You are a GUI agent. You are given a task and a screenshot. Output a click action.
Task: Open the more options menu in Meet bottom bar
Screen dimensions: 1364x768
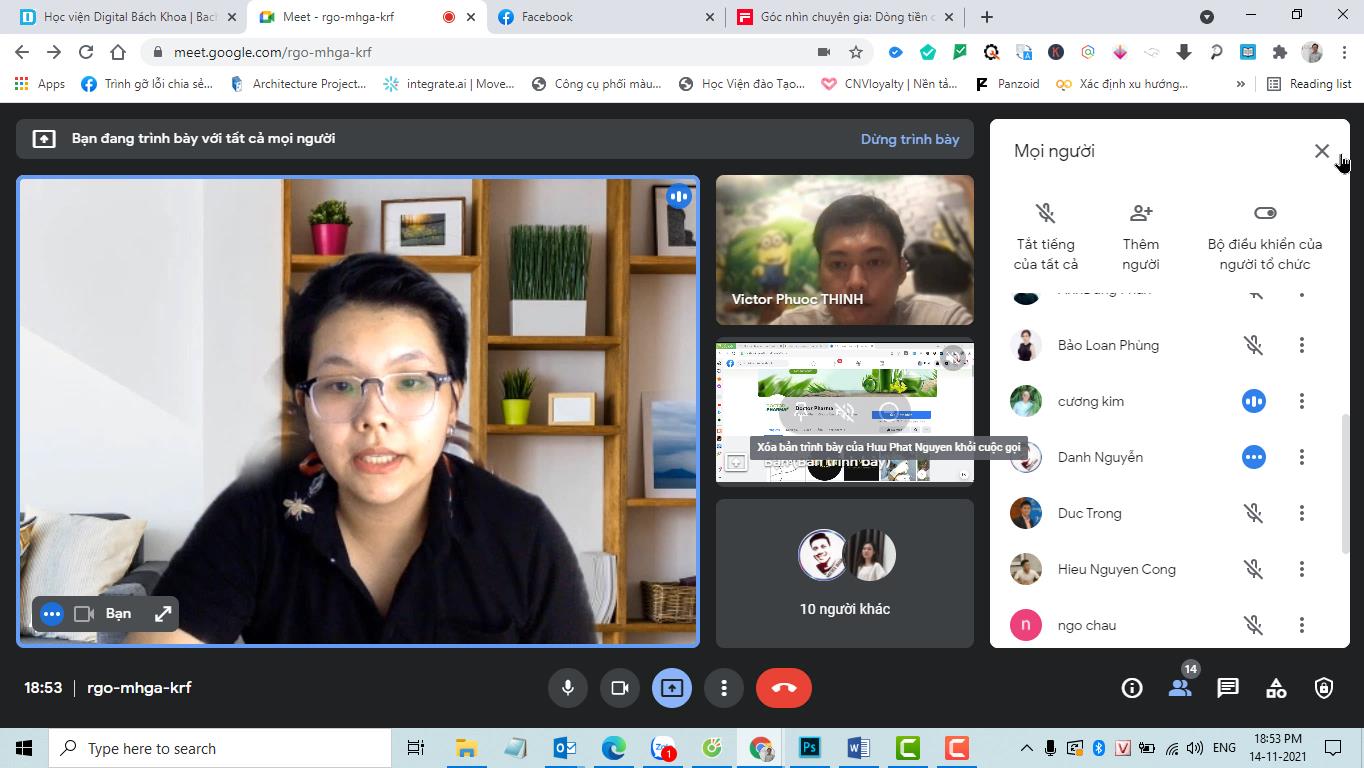click(724, 688)
